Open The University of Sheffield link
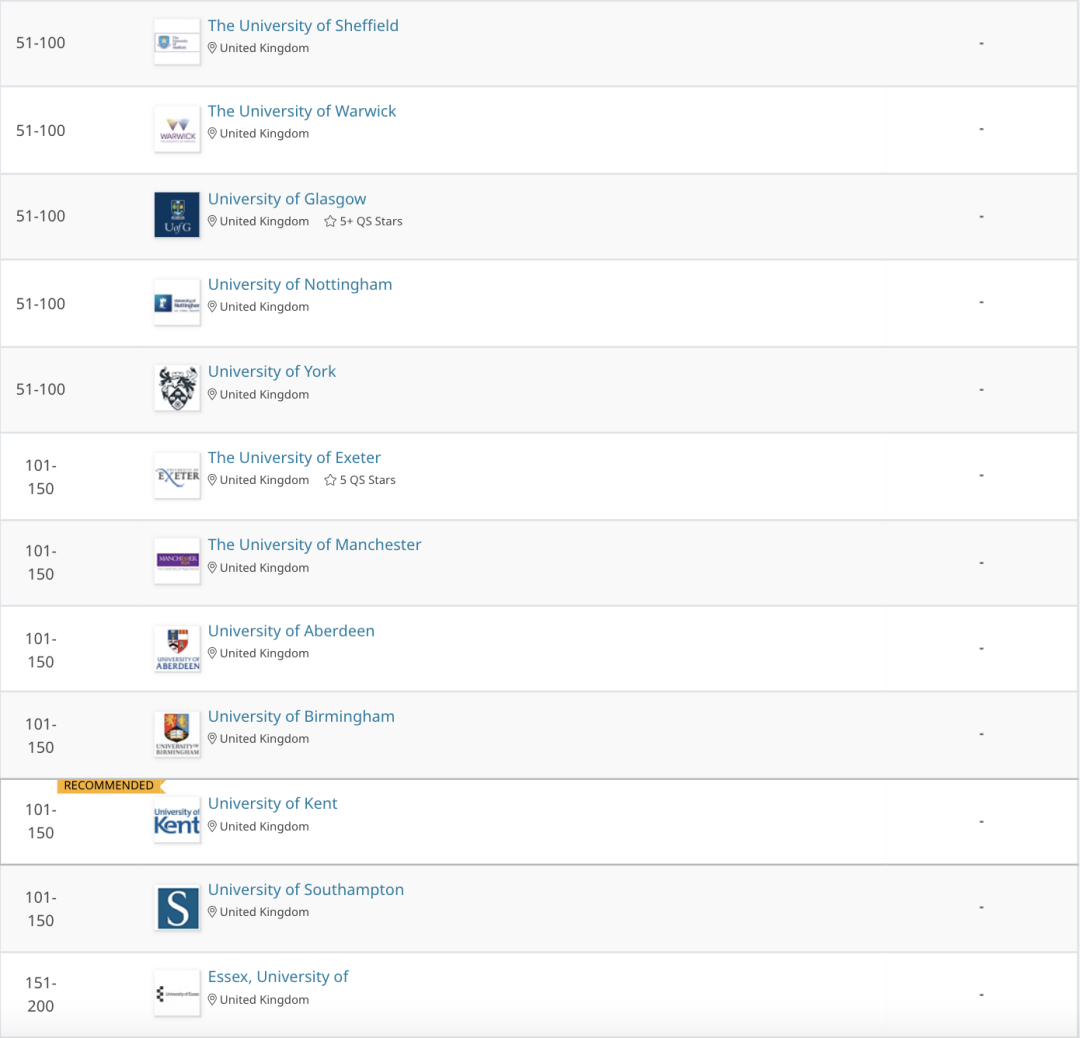 (x=303, y=25)
